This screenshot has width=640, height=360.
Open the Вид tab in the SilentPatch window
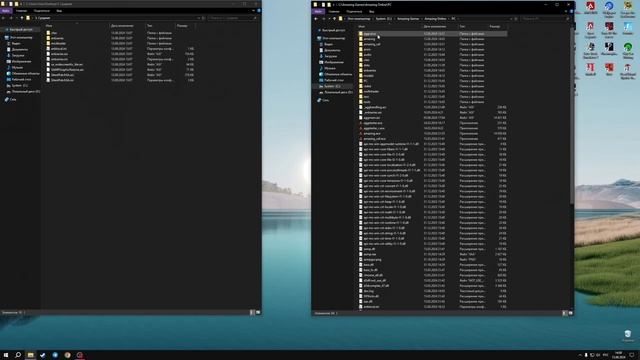pos(59,11)
